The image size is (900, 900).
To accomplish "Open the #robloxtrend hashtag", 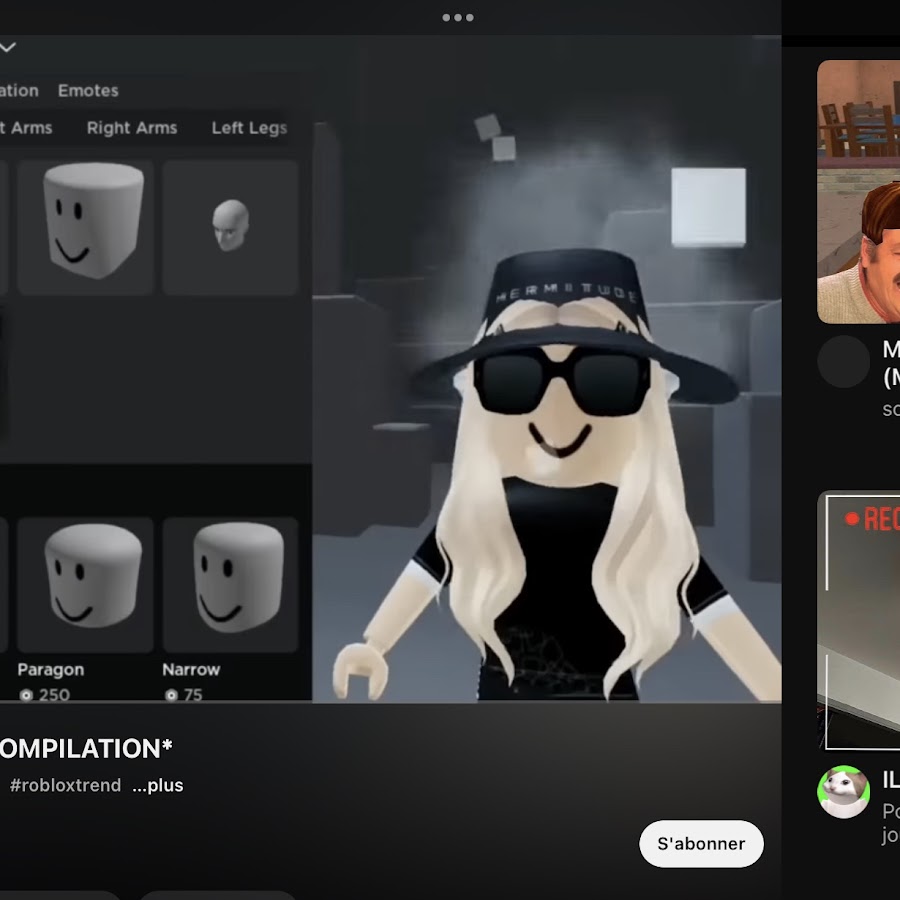I will tap(65, 785).
